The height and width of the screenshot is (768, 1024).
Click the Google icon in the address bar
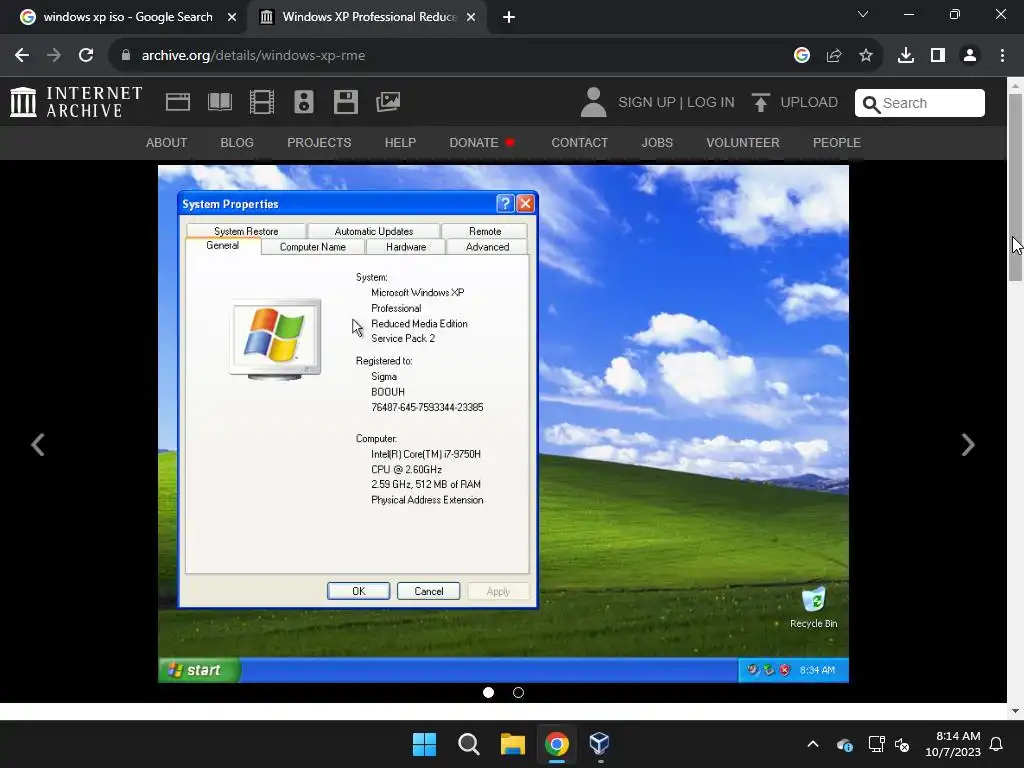802,56
